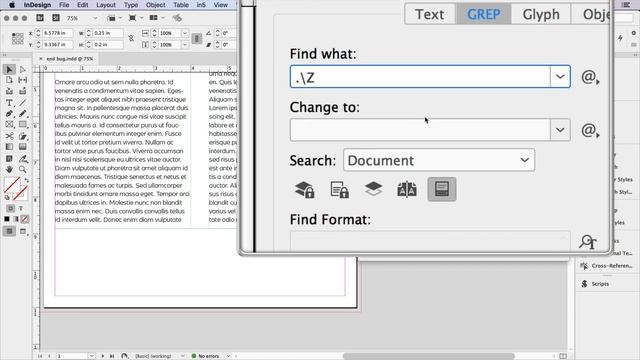Select the GREP tab

tap(483, 14)
